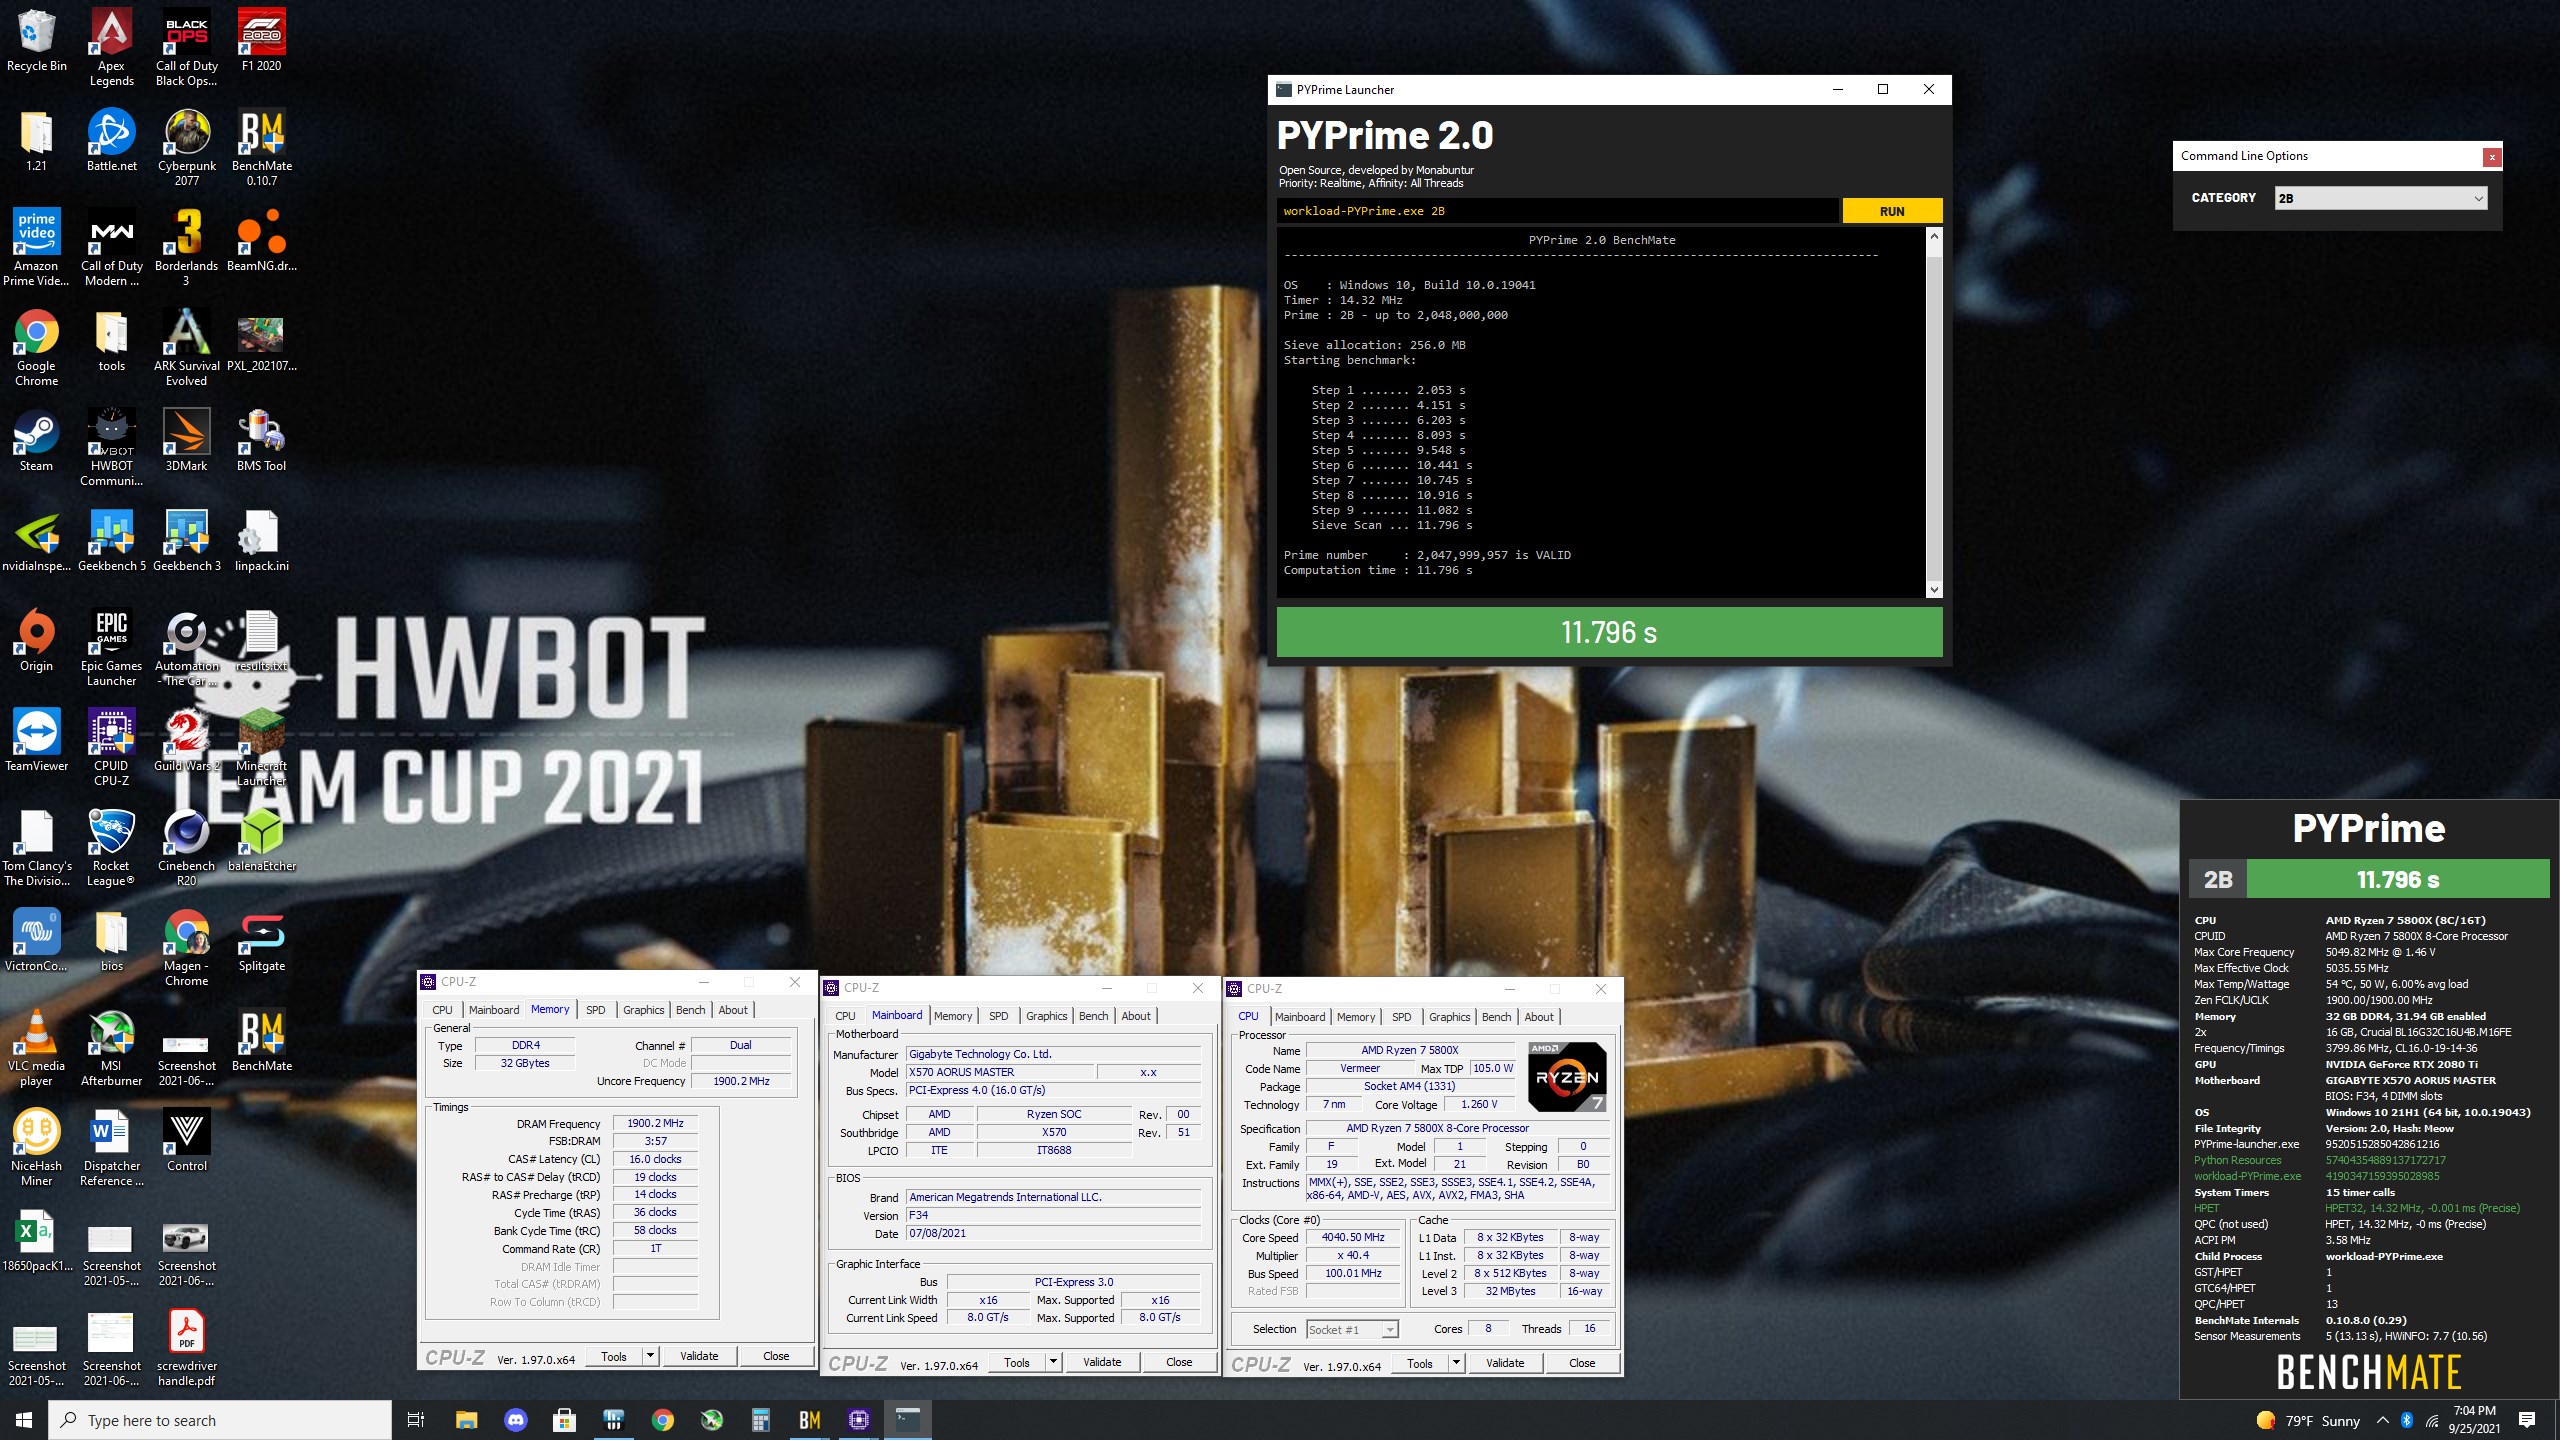This screenshot has height=1440, width=2560.
Task: Click Validate in Memory CPU-Z window
Action: click(699, 1356)
